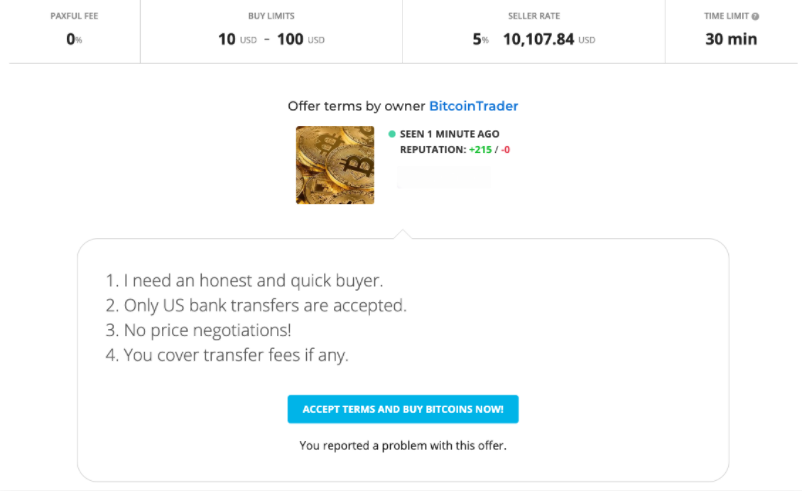Open the bitcoin coins avatar image
Viewport: 802px width, 491px height.
(x=335, y=165)
